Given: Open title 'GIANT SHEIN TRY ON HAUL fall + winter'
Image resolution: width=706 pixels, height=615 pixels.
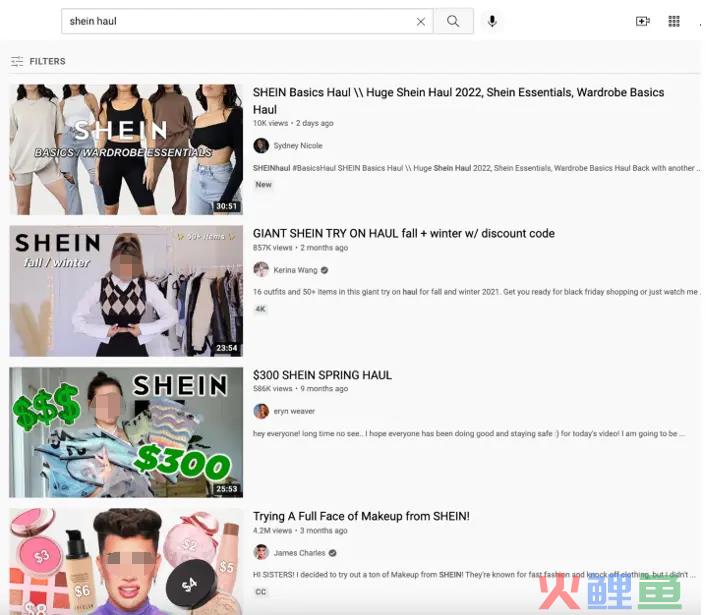Looking at the screenshot, I should click(x=403, y=234).
